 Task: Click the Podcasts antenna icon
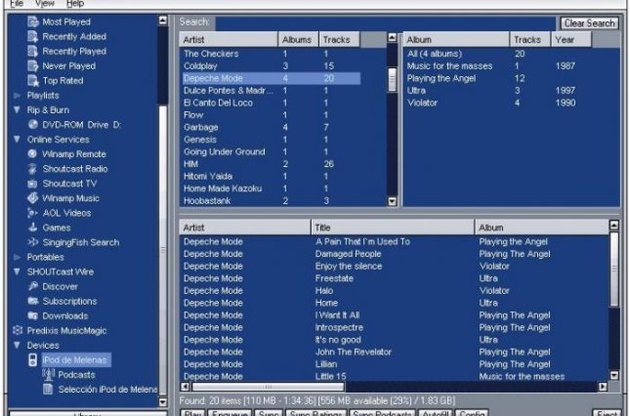[48, 375]
